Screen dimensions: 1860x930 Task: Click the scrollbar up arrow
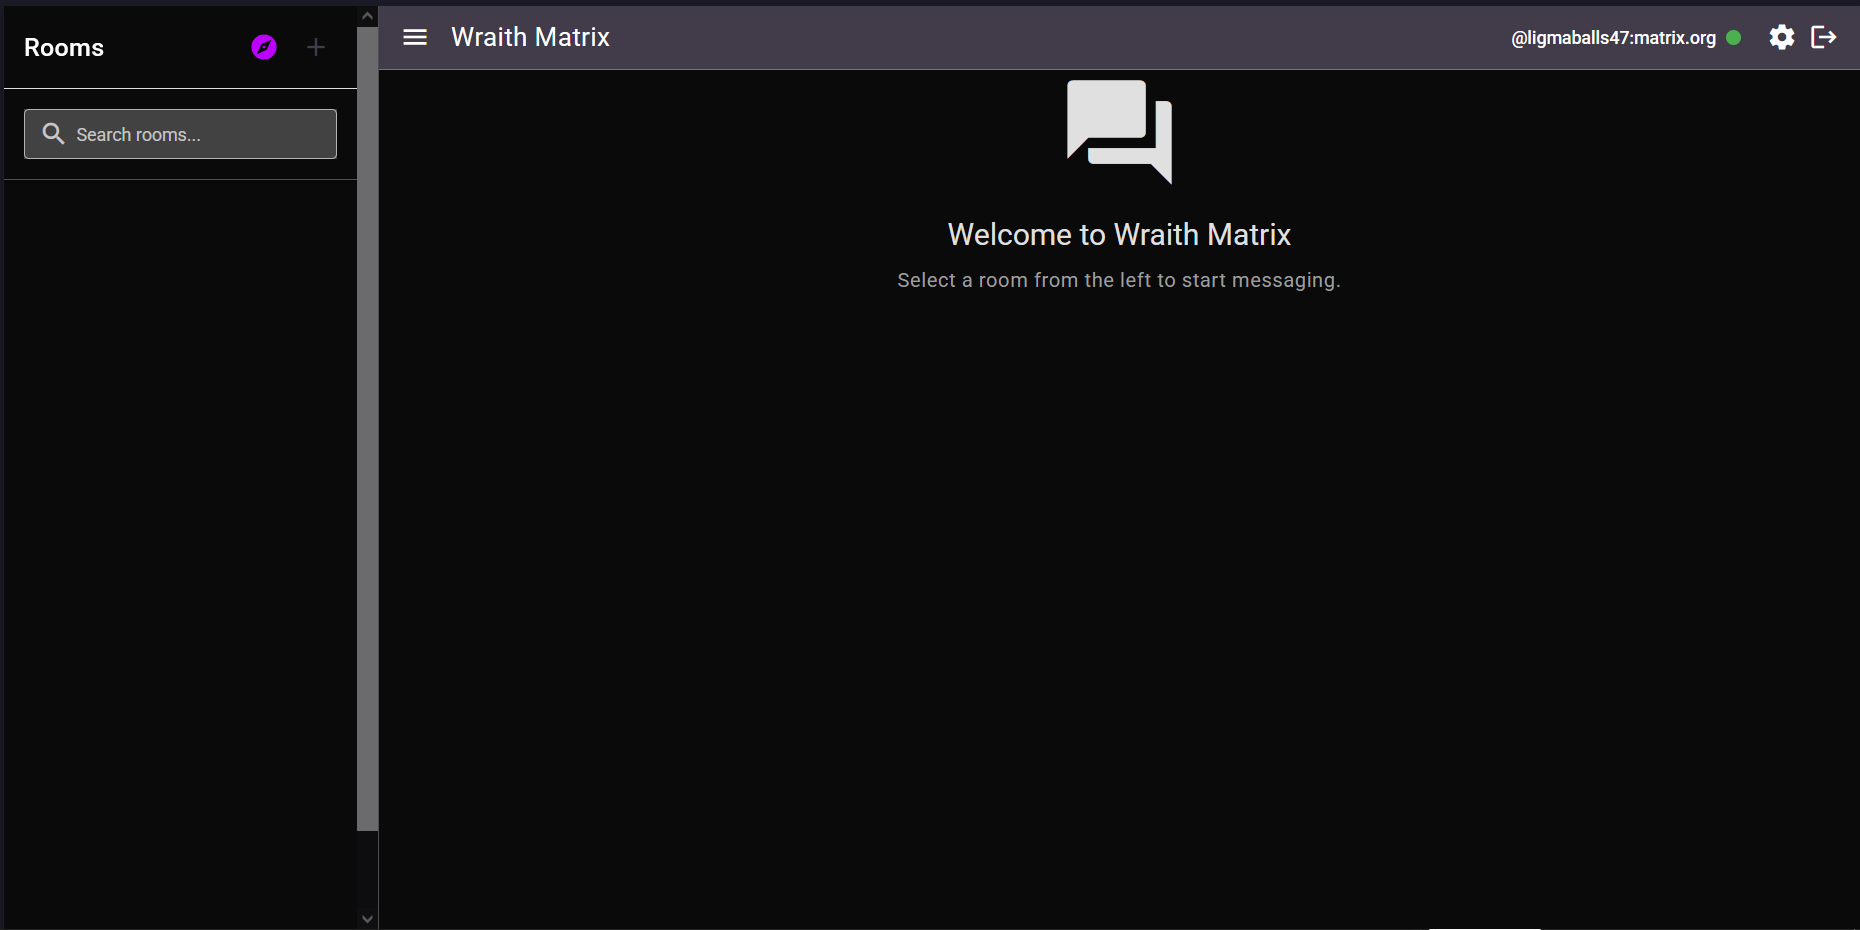tap(367, 14)
